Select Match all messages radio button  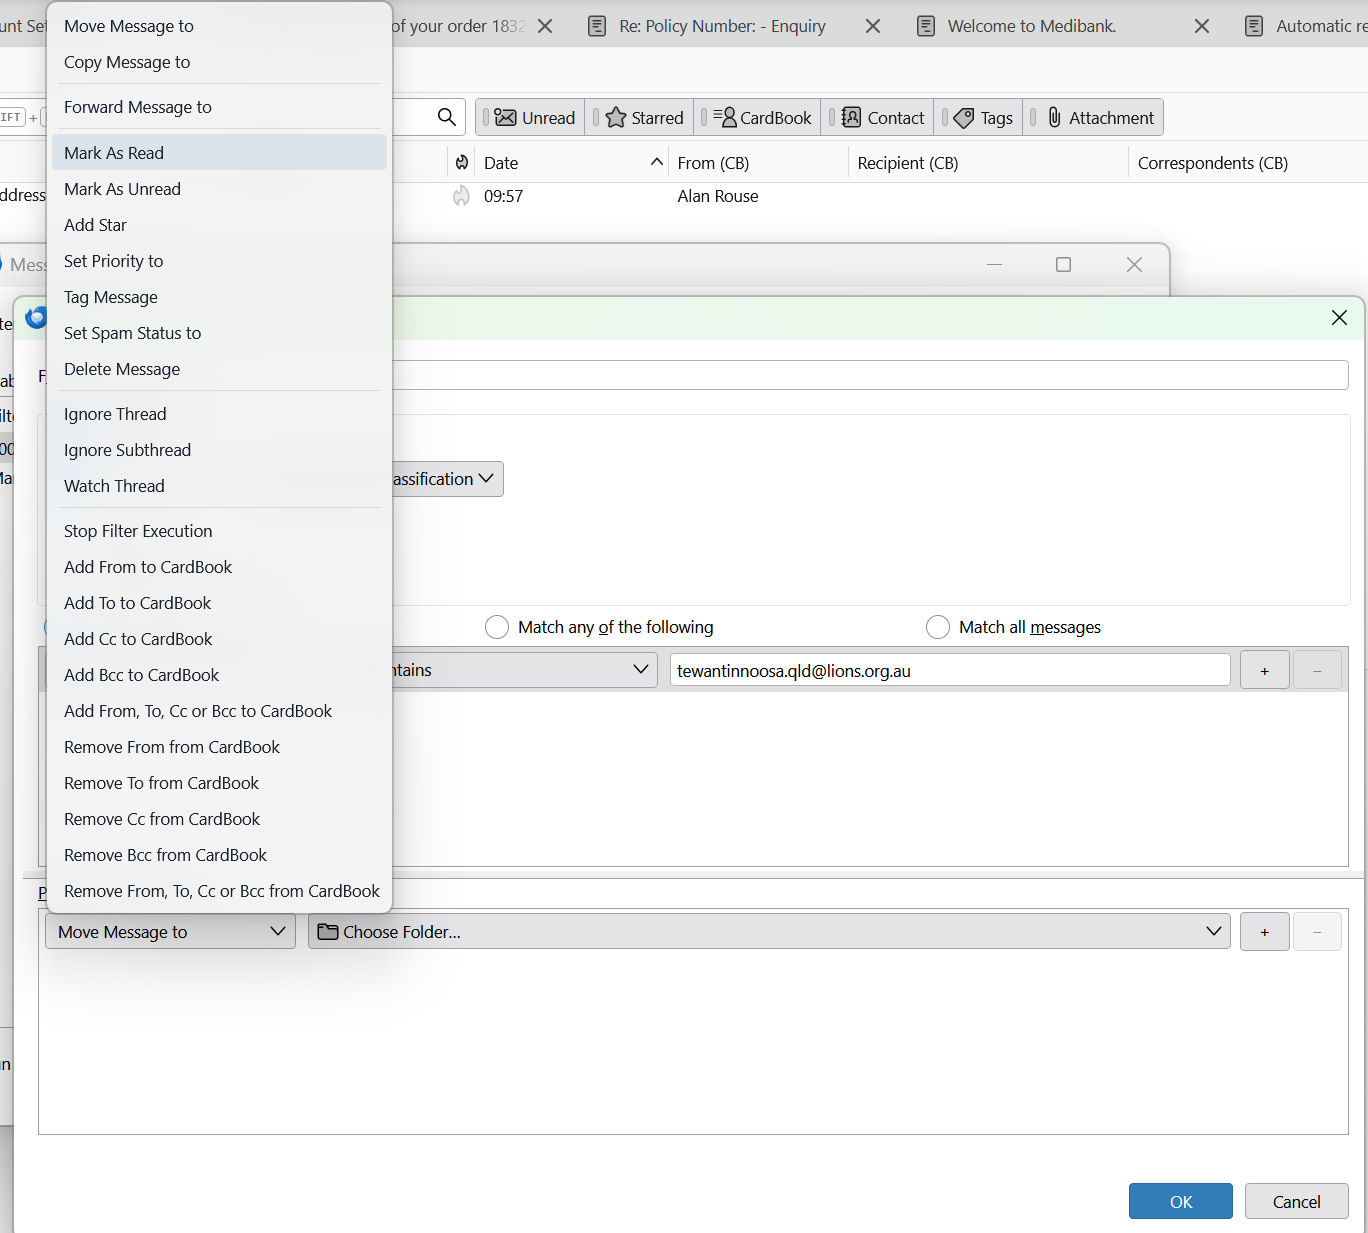pos(938,627)
